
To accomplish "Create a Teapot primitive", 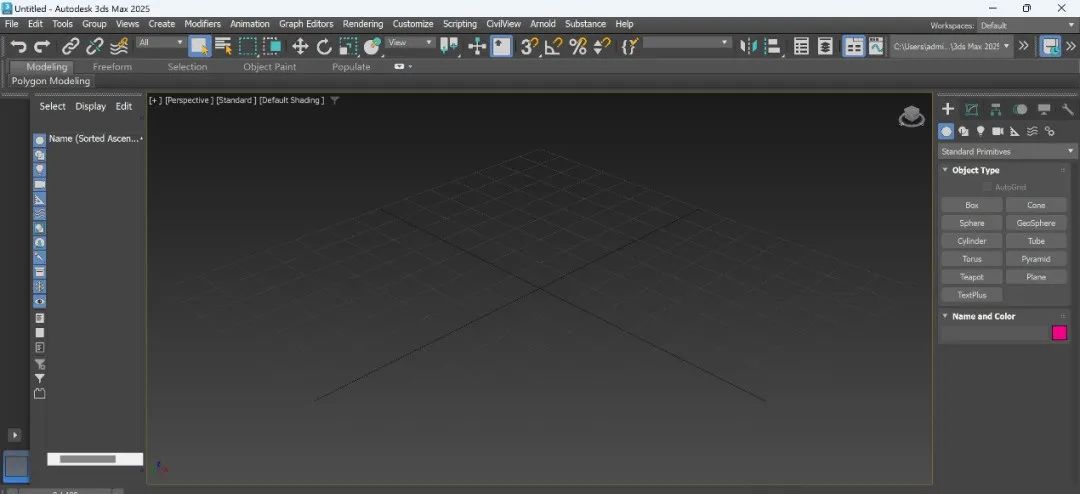I will [x=972, y=277].
